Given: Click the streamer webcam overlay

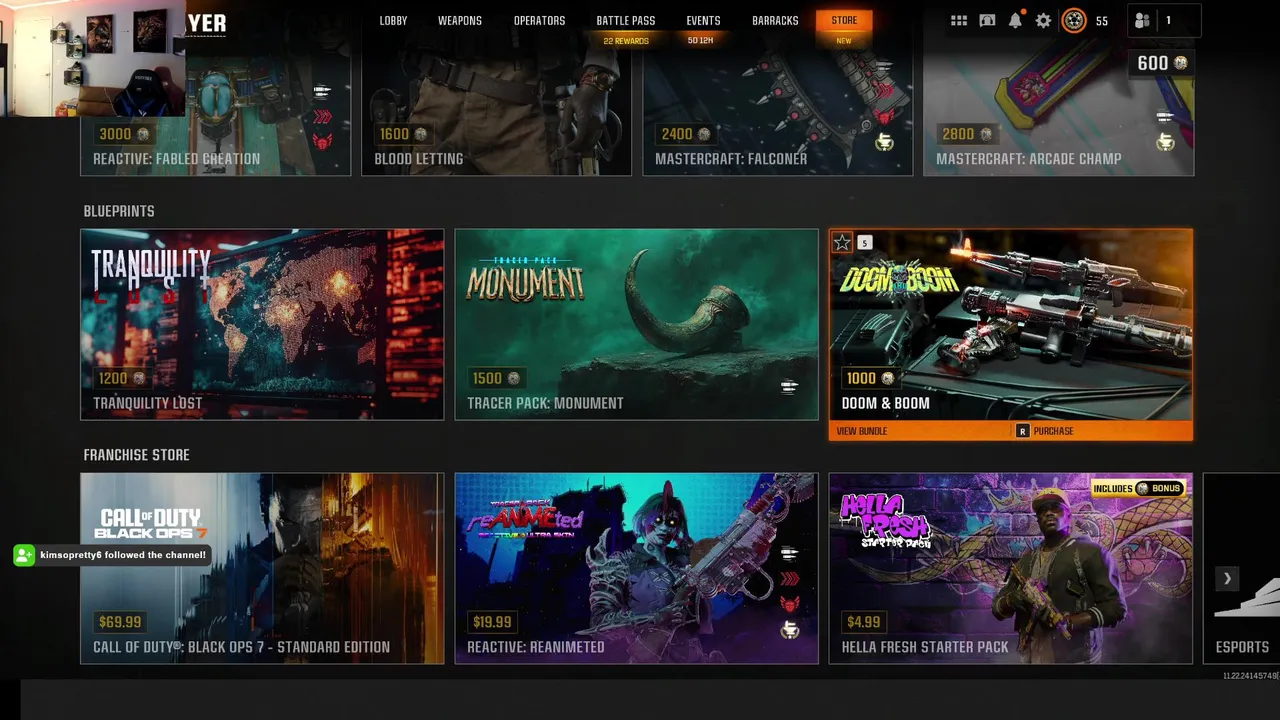Looking at the screenshot, I should (x=92, y=58).
